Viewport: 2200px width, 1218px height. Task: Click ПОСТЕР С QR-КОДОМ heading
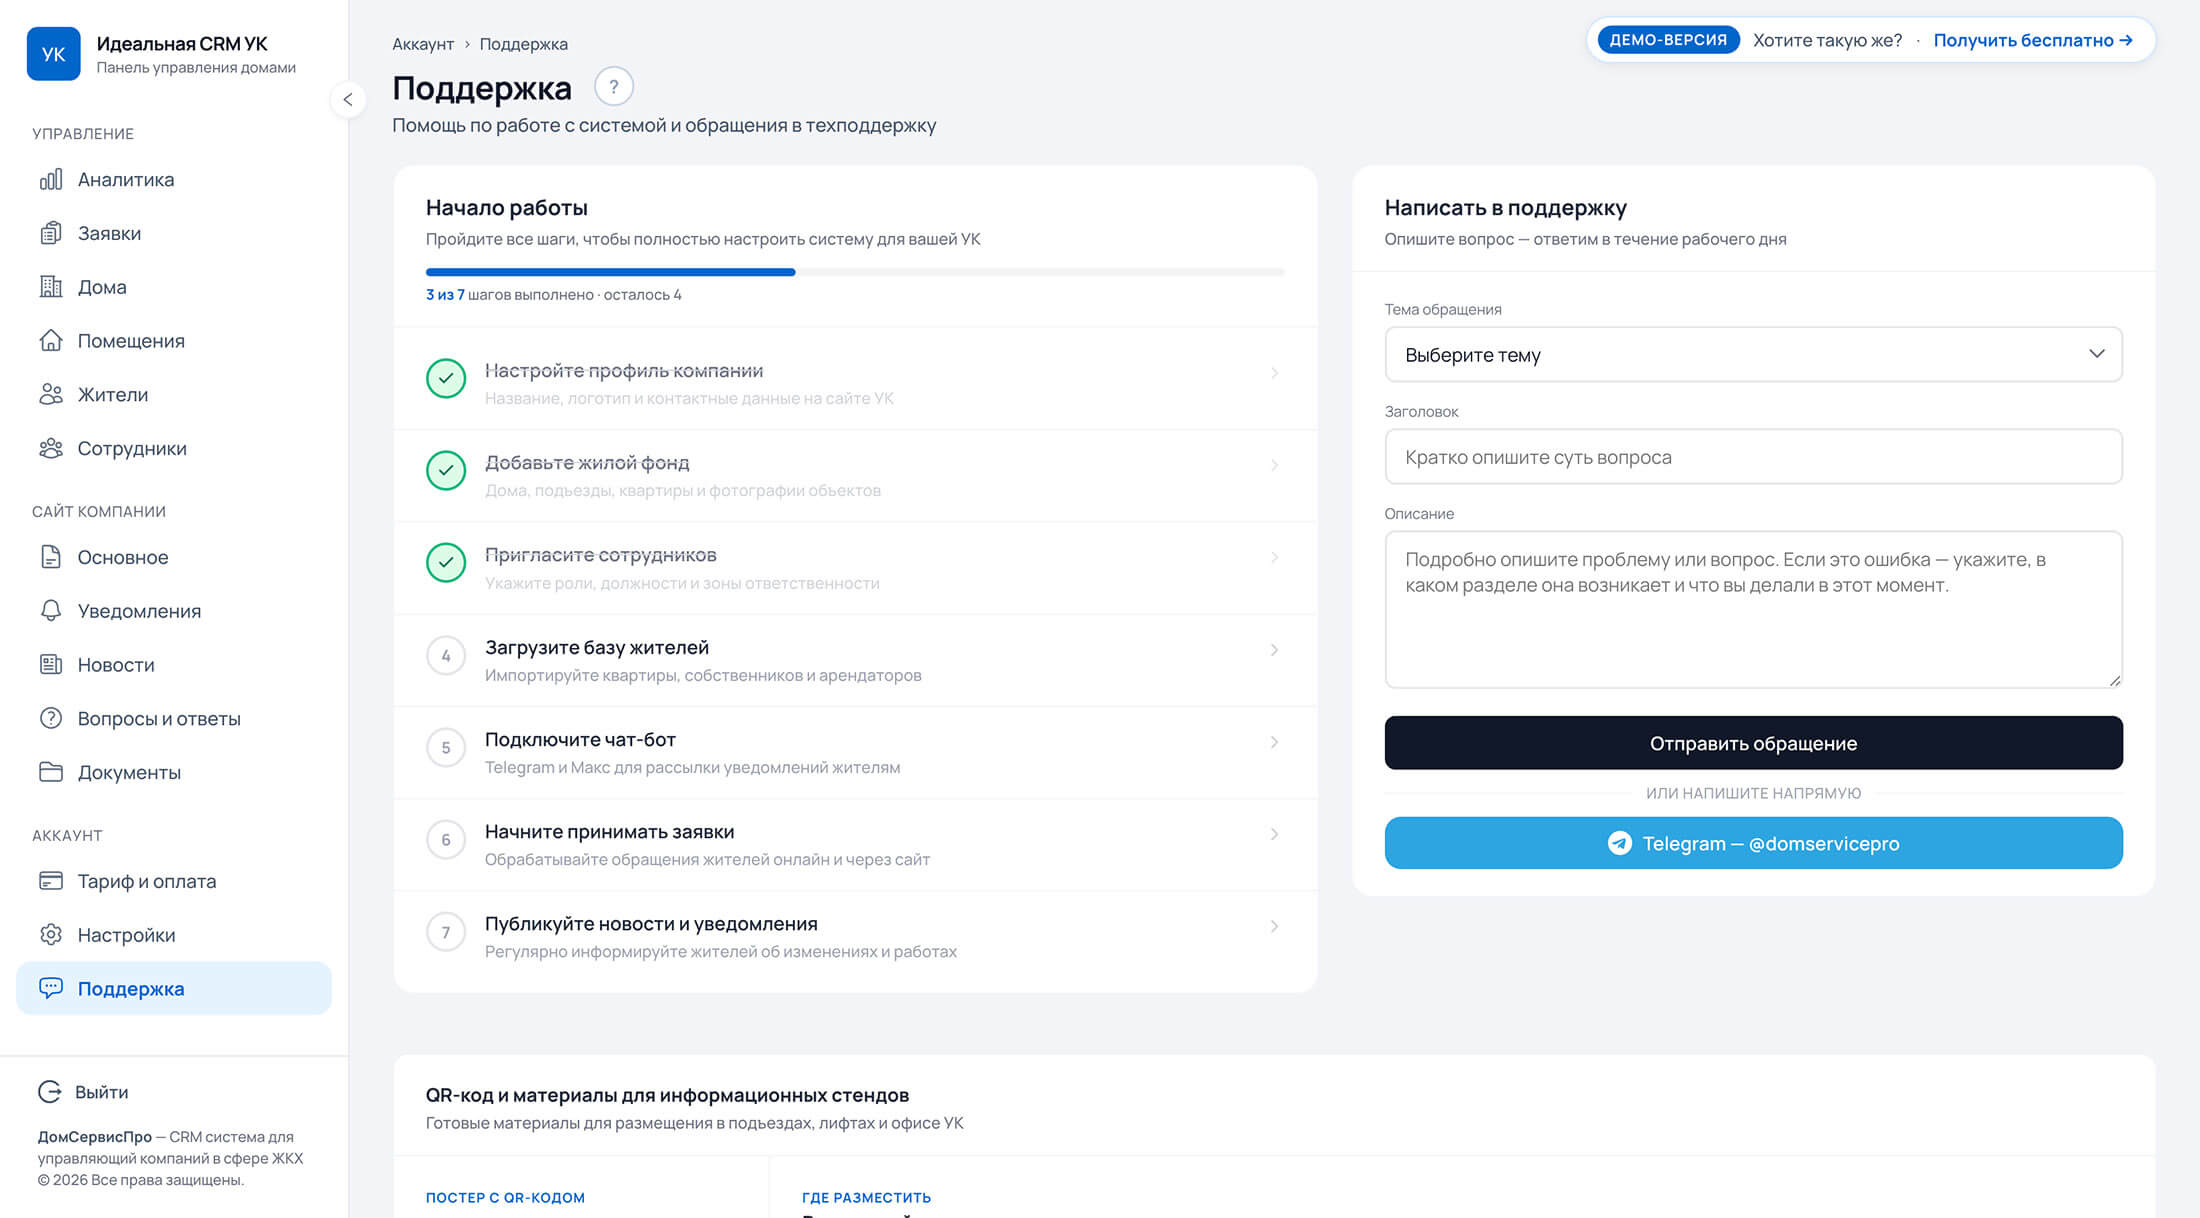click(x=505, y=1197)
